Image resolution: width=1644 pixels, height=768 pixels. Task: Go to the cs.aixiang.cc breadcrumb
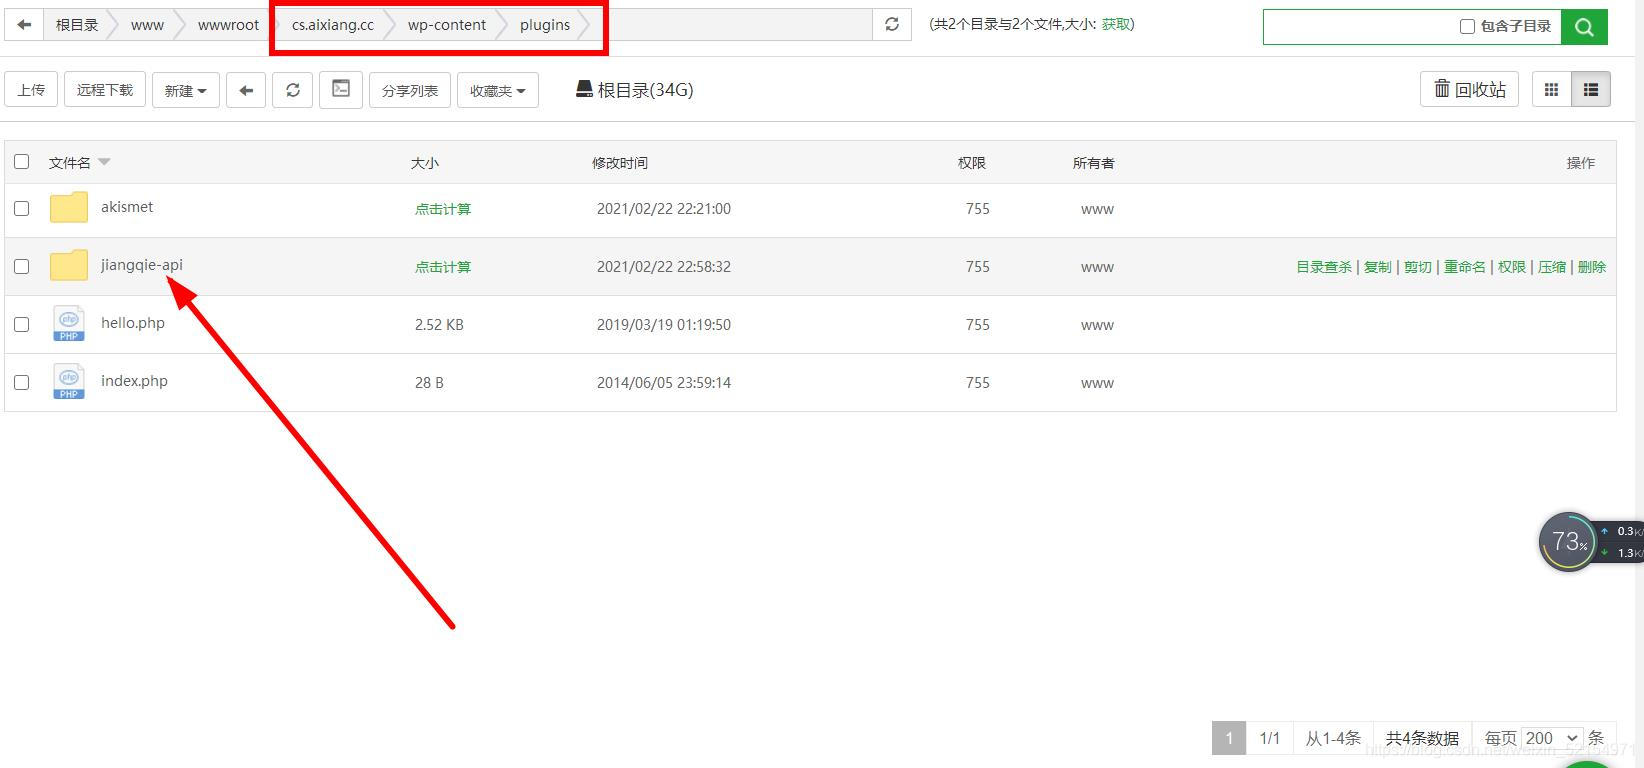pyautogui.click(x=333, y=25)
